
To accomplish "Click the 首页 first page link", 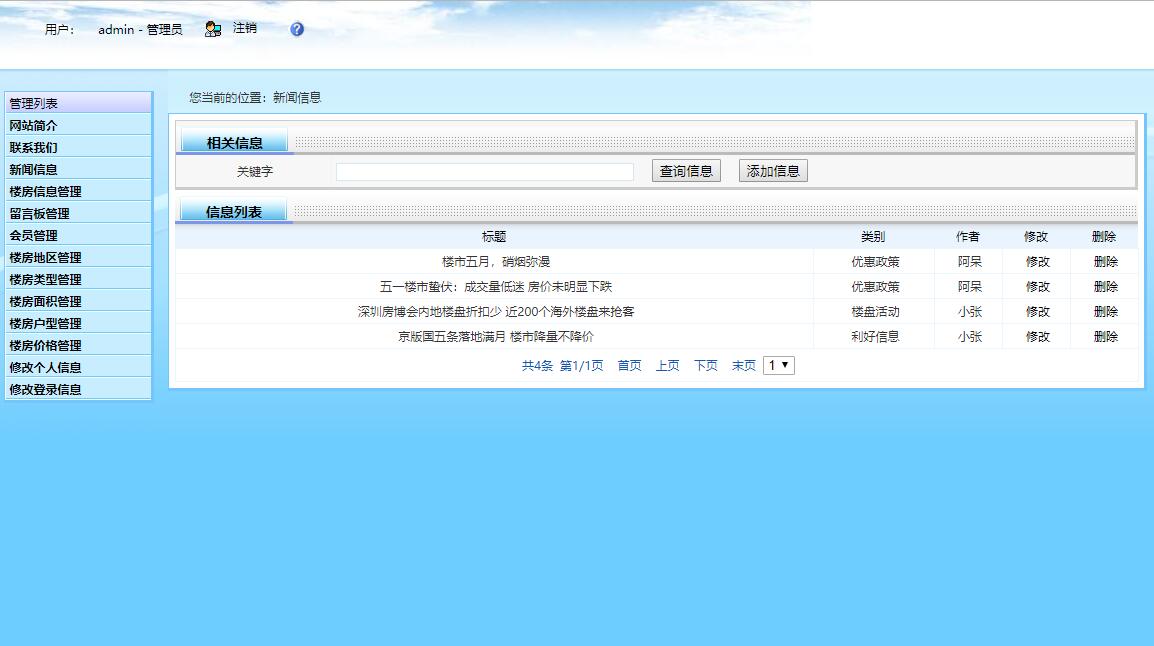I will pyautogui.click(x=629, y=366).
